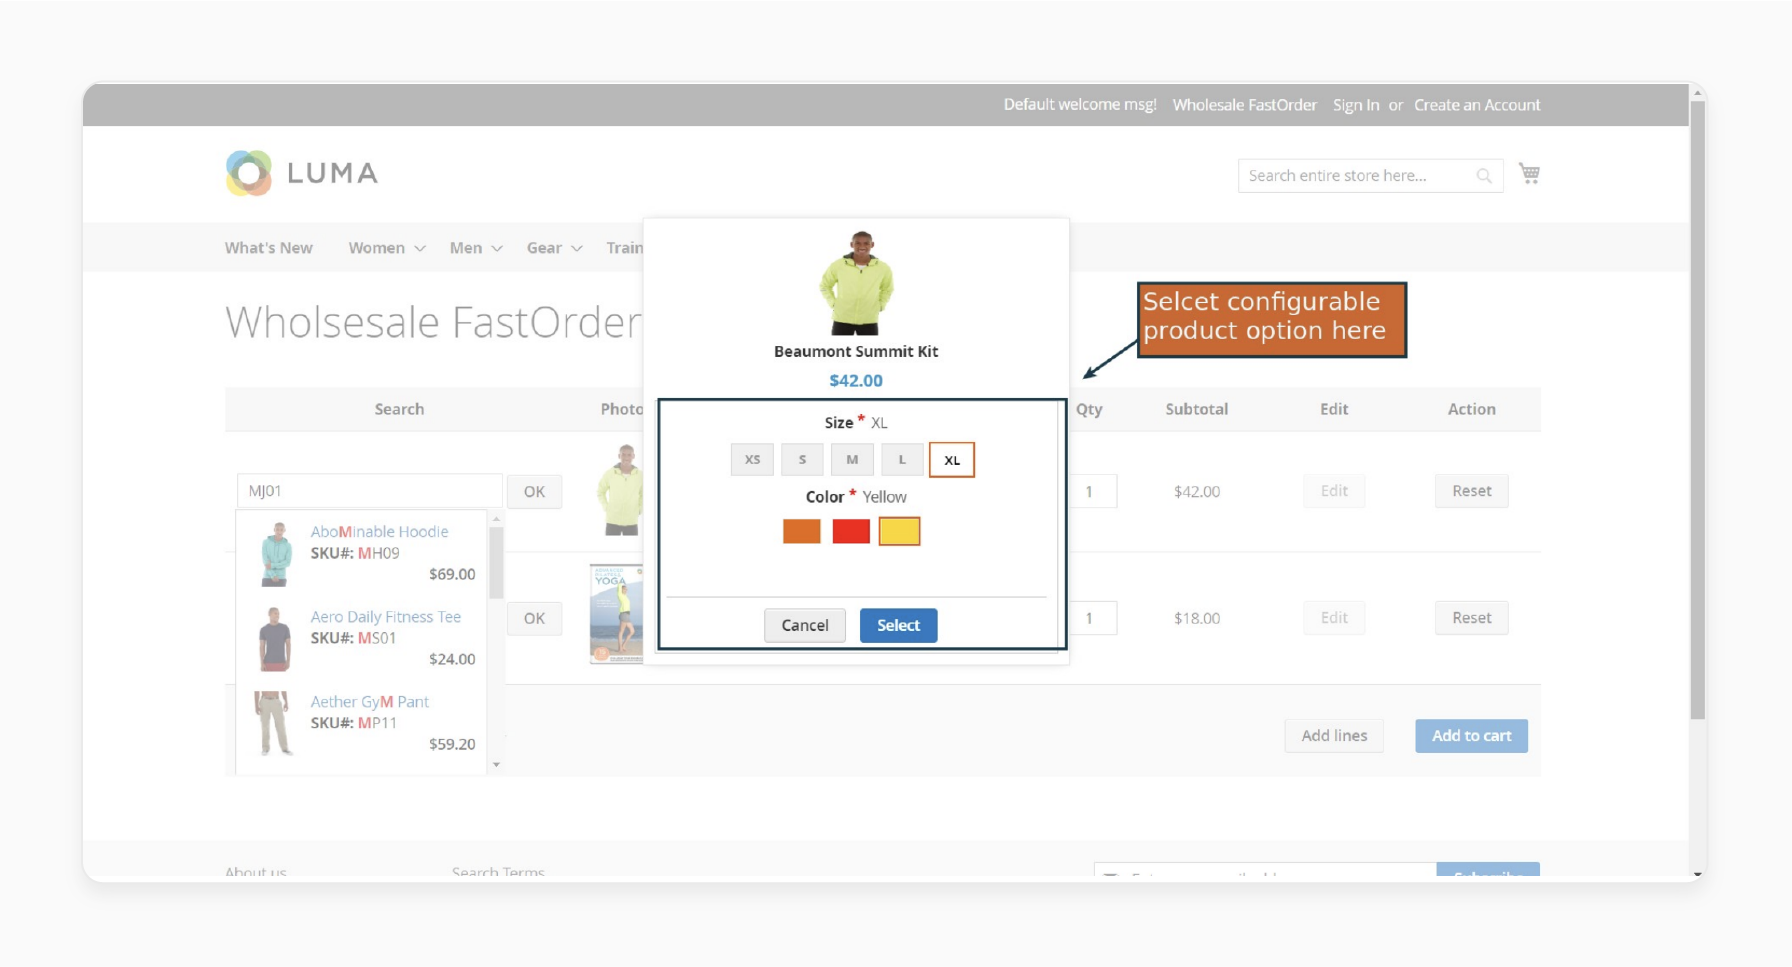The image size is (1792, 967).
Task: Click Edit in the $18.00 row
Action: [1334, 618]
